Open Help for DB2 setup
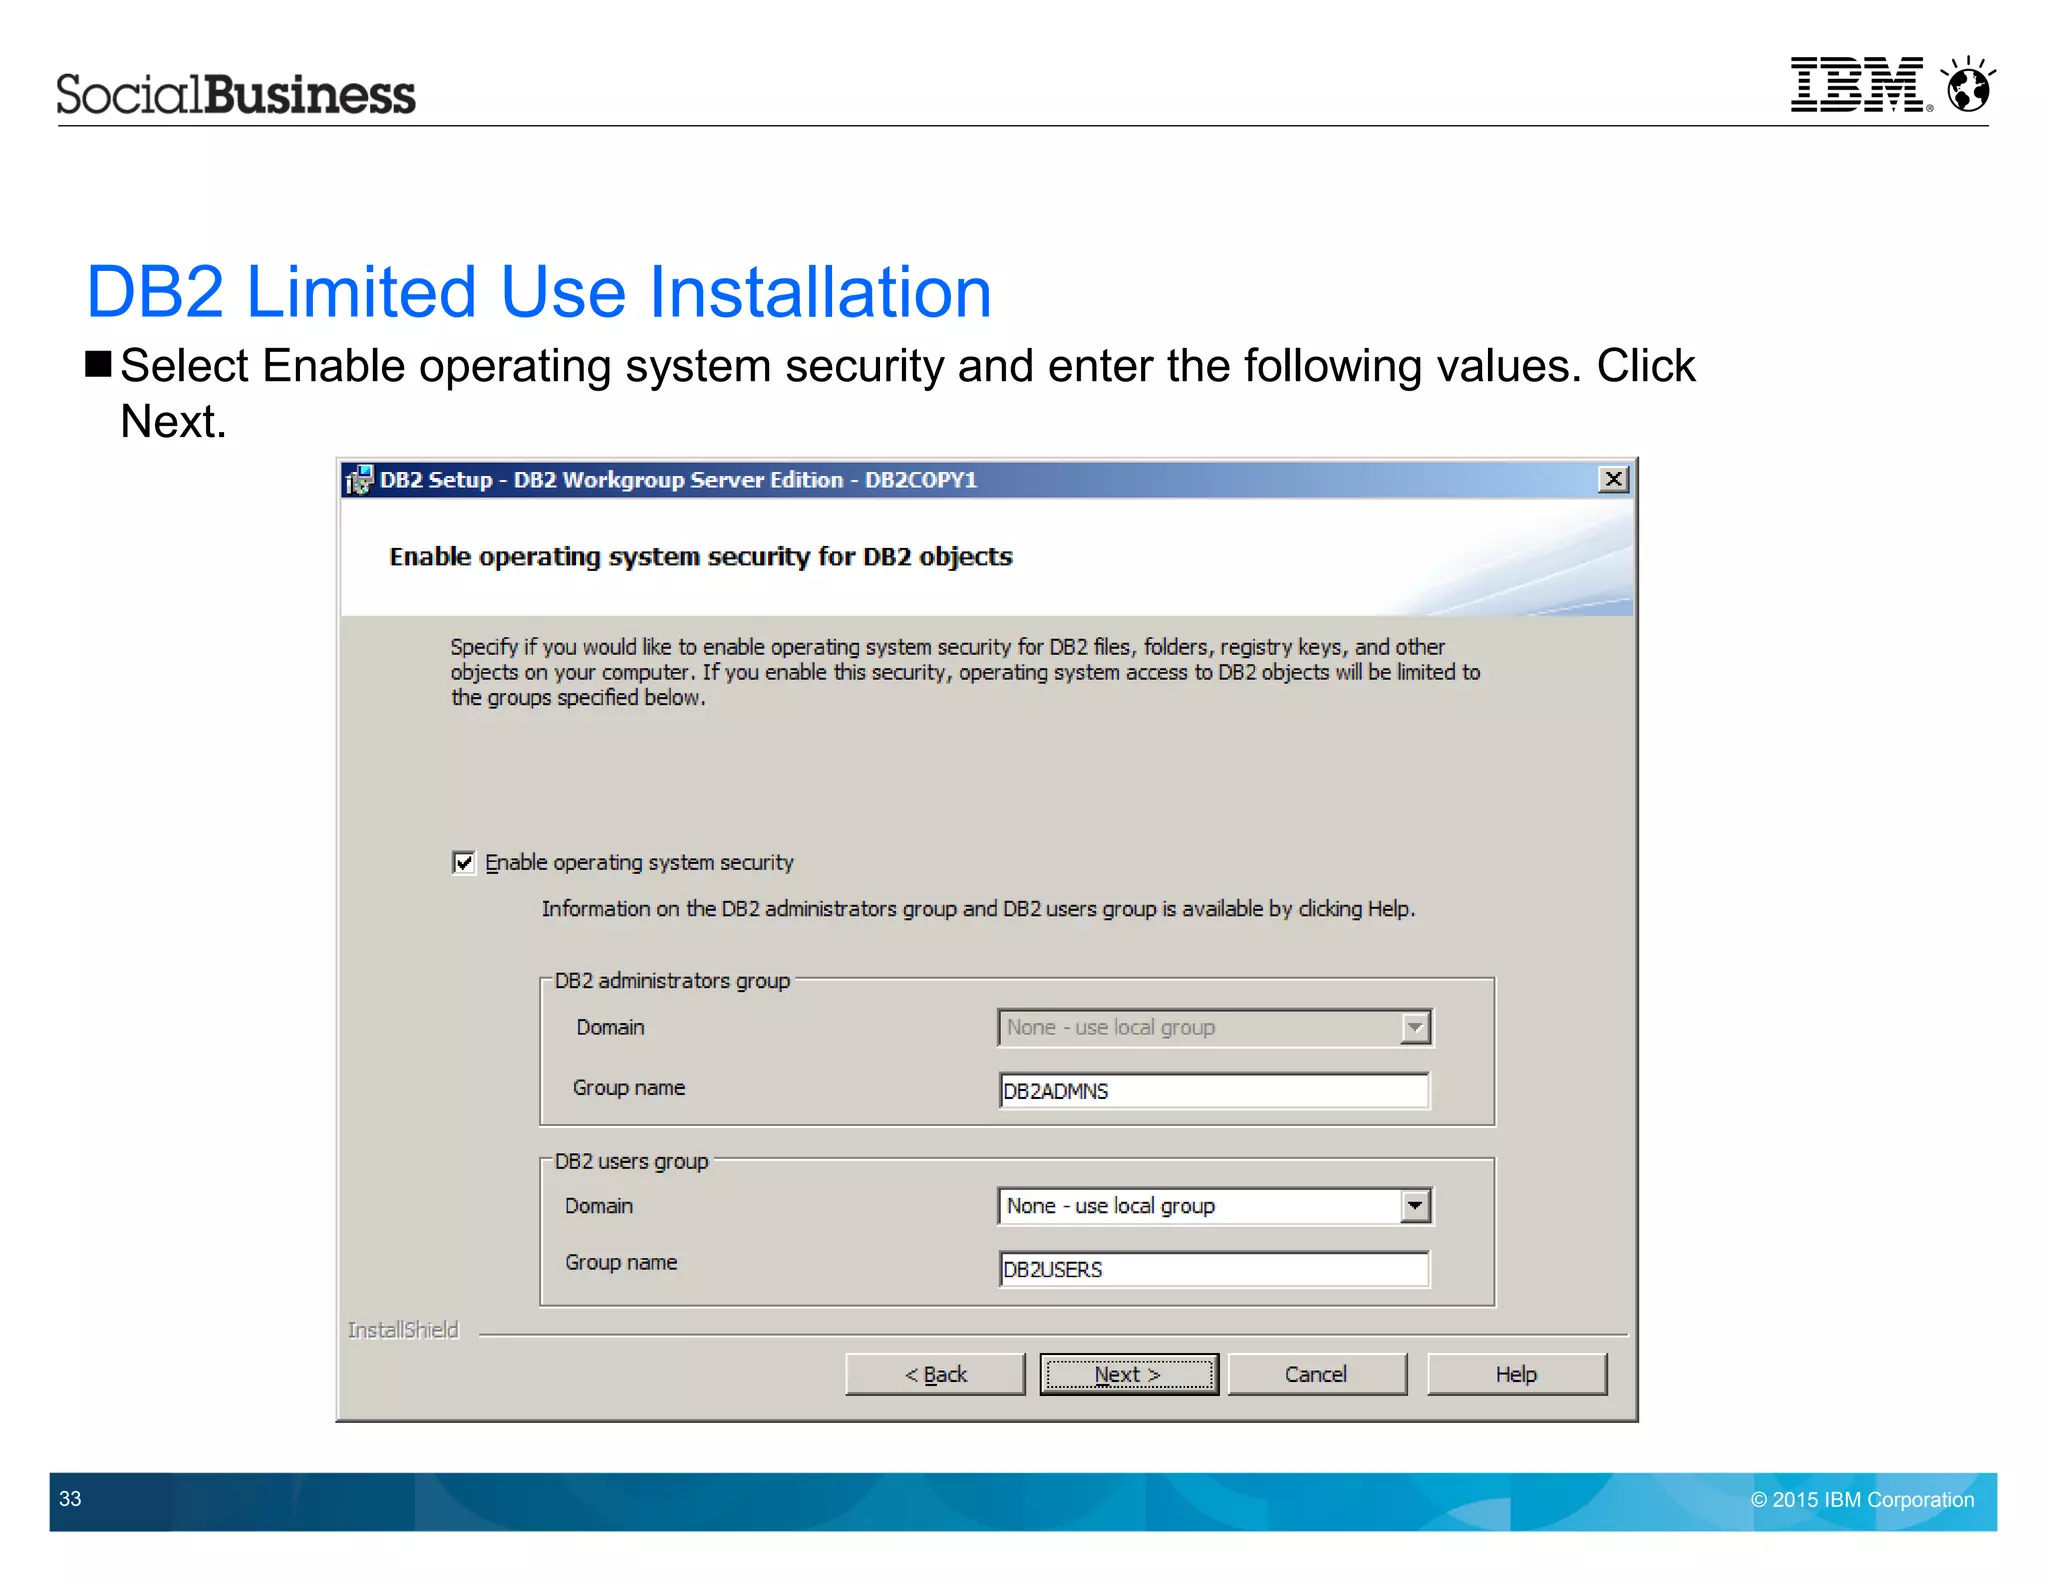This screenshot has width=2048, height=1582. click(1517, 1374)
